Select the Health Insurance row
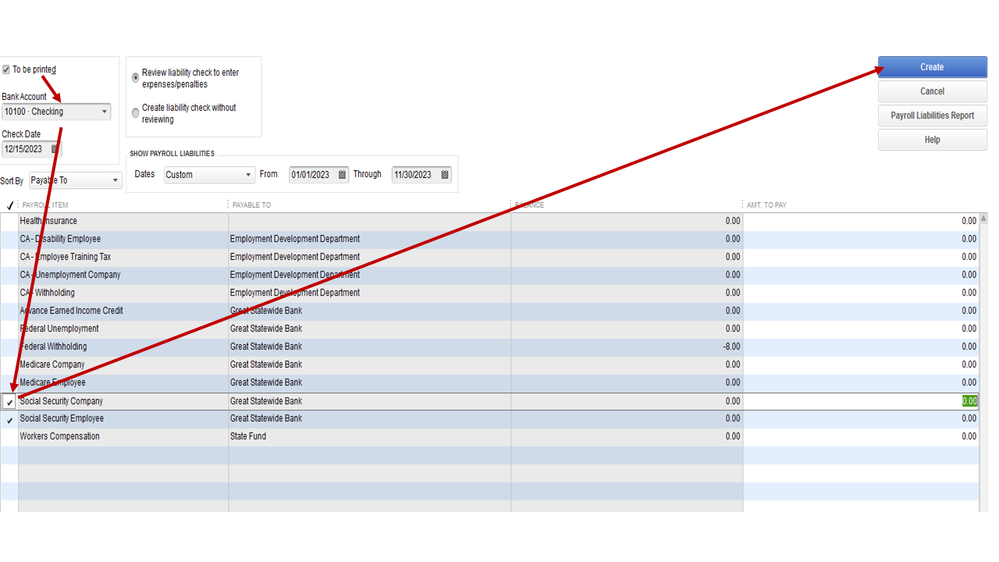999x562 pixels. click(489, 221)
